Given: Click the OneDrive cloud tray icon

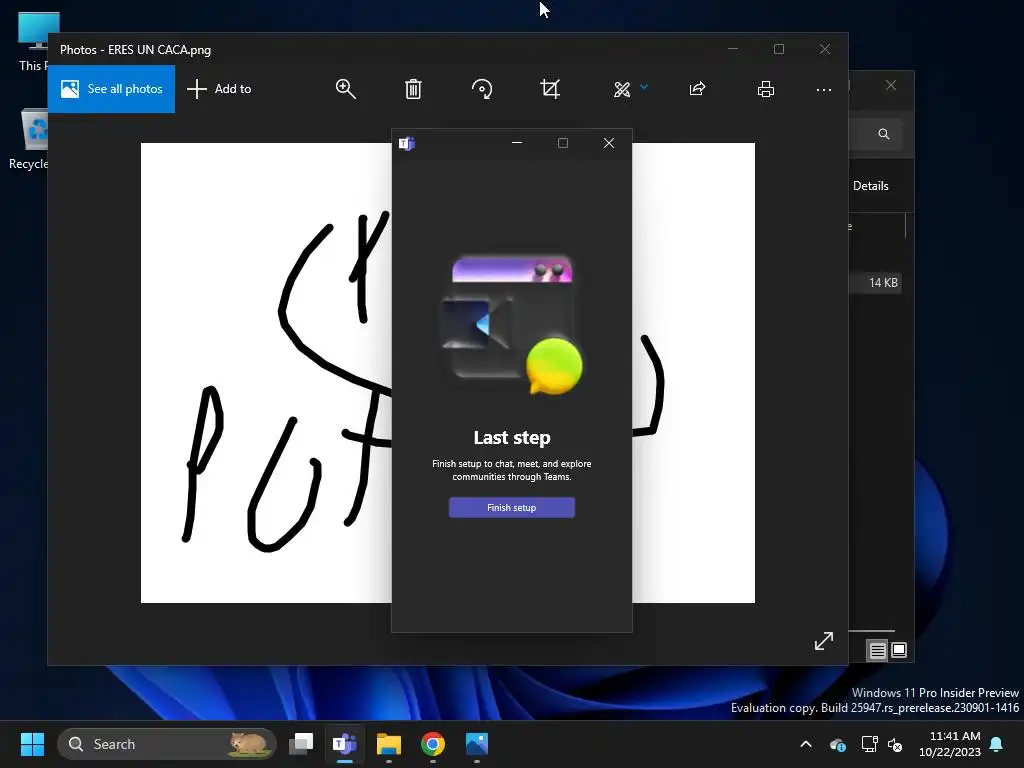Looking at the screenshot, I should (x=837, y=744).
